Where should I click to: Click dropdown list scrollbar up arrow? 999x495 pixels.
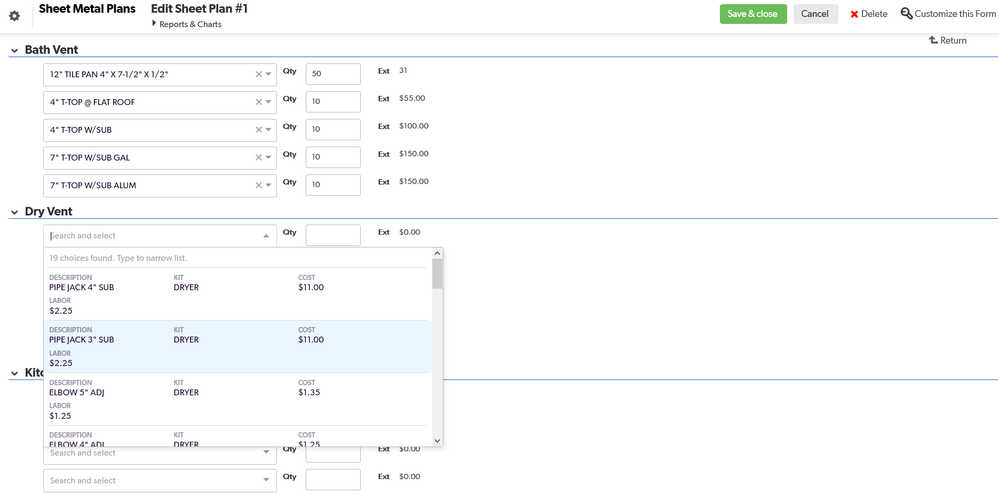click(x=437, y=254)
